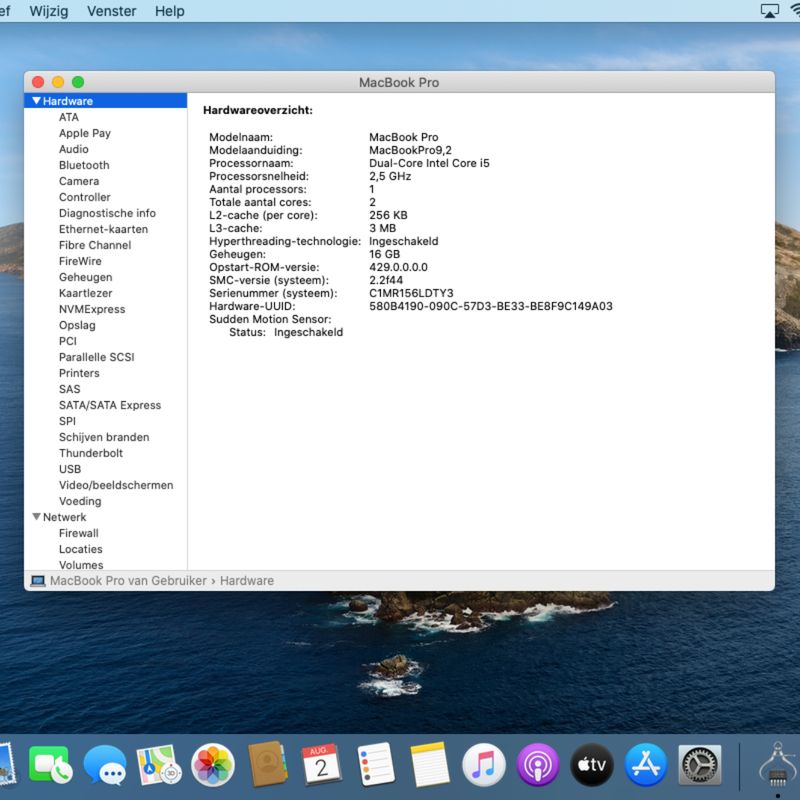The width and height of the screenshot is (800, 800).
Task: Open the Music app in Dock
Action: coord(484,764)
